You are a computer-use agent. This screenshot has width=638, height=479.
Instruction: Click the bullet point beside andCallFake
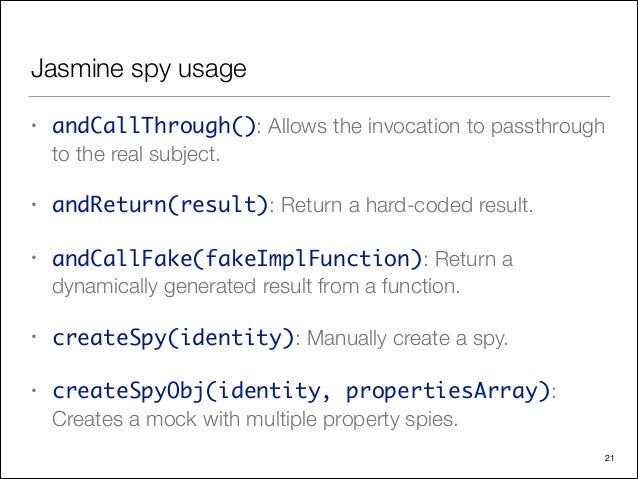coord(35,258)
